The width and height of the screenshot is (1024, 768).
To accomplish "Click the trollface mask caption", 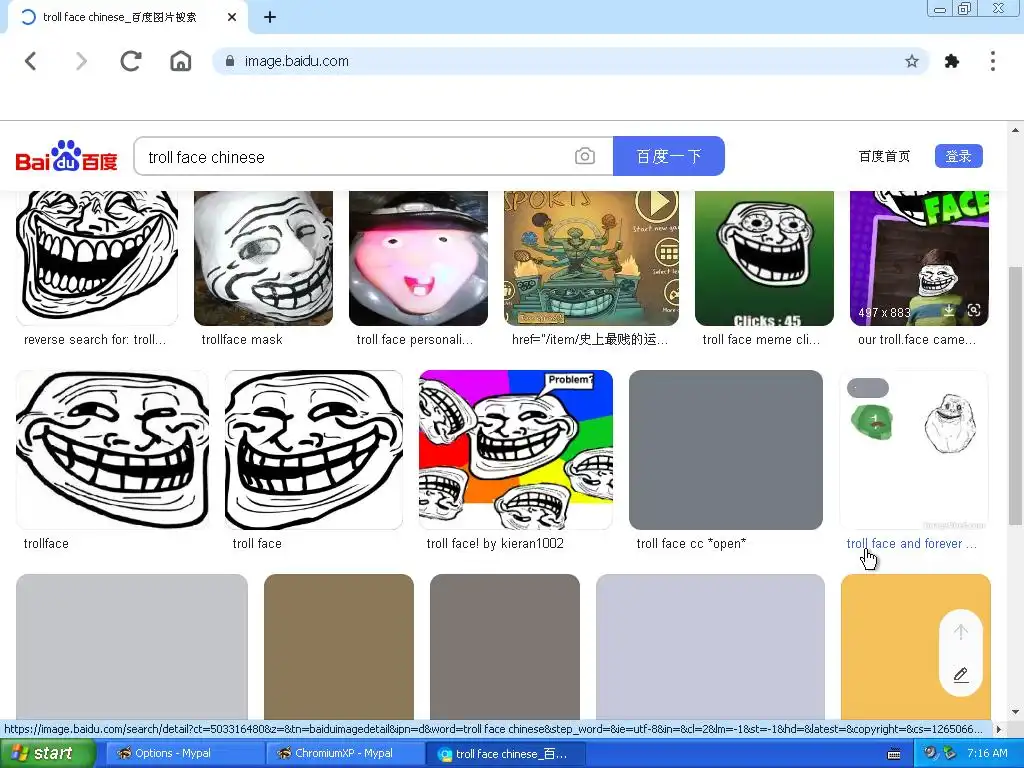I will click(242, 340).
